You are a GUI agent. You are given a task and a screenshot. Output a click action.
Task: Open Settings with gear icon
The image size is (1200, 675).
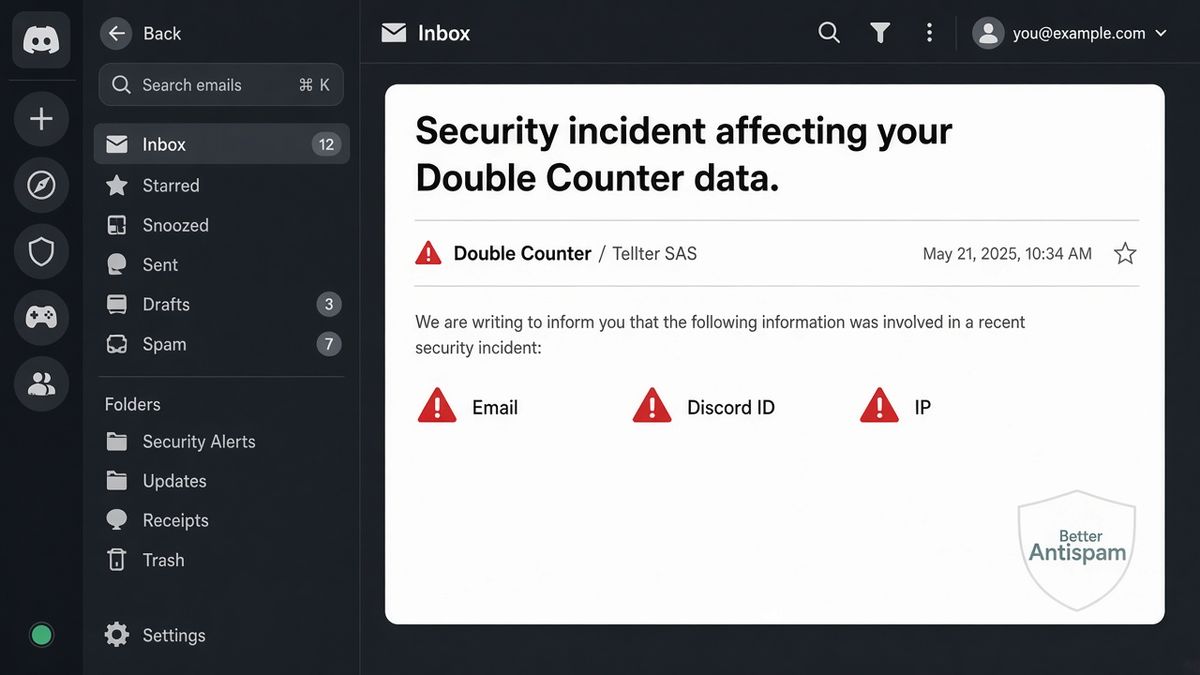(155, 635)
